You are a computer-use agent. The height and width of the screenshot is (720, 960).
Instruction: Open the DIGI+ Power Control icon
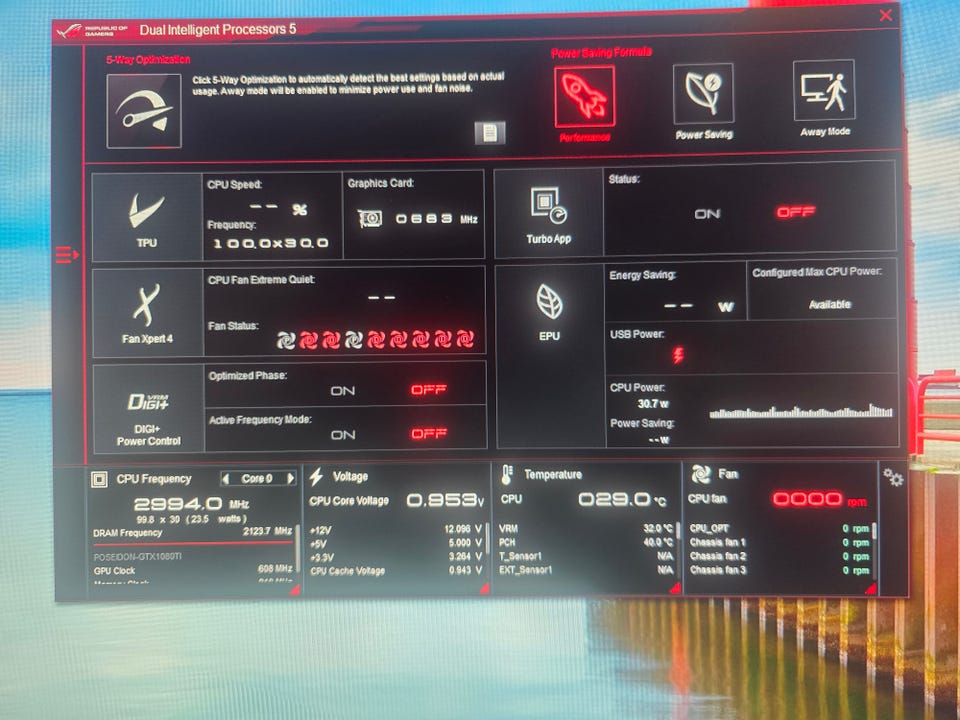[x=148, y=402]
